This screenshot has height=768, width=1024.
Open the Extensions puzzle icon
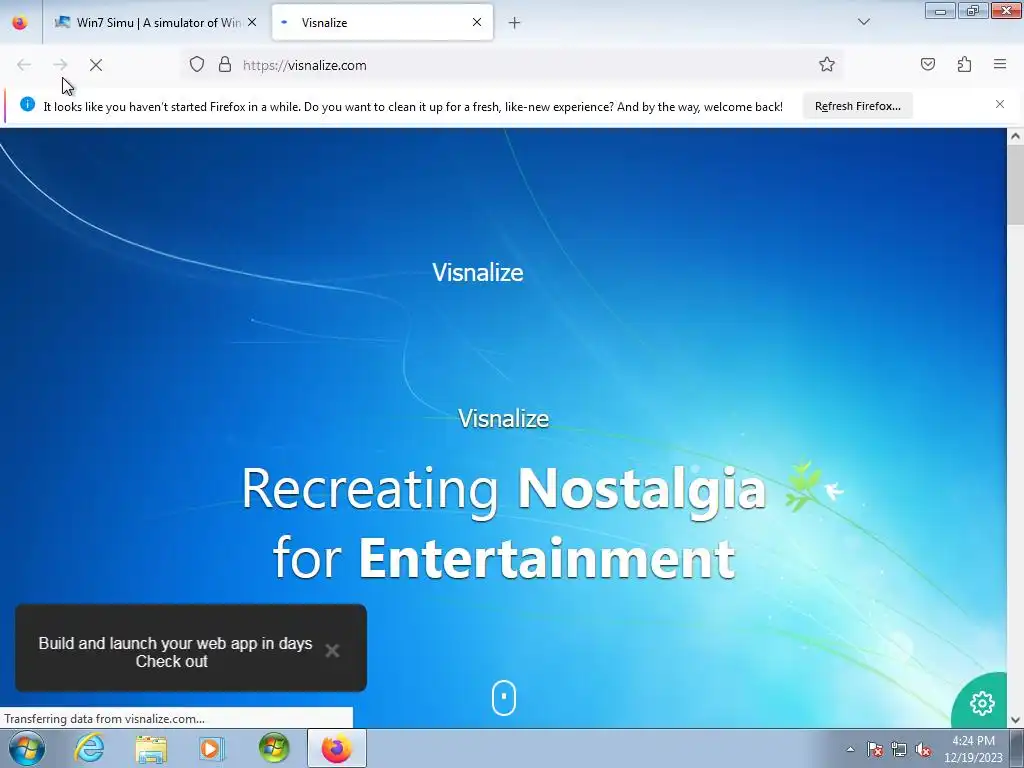click(x=964, y=64)
